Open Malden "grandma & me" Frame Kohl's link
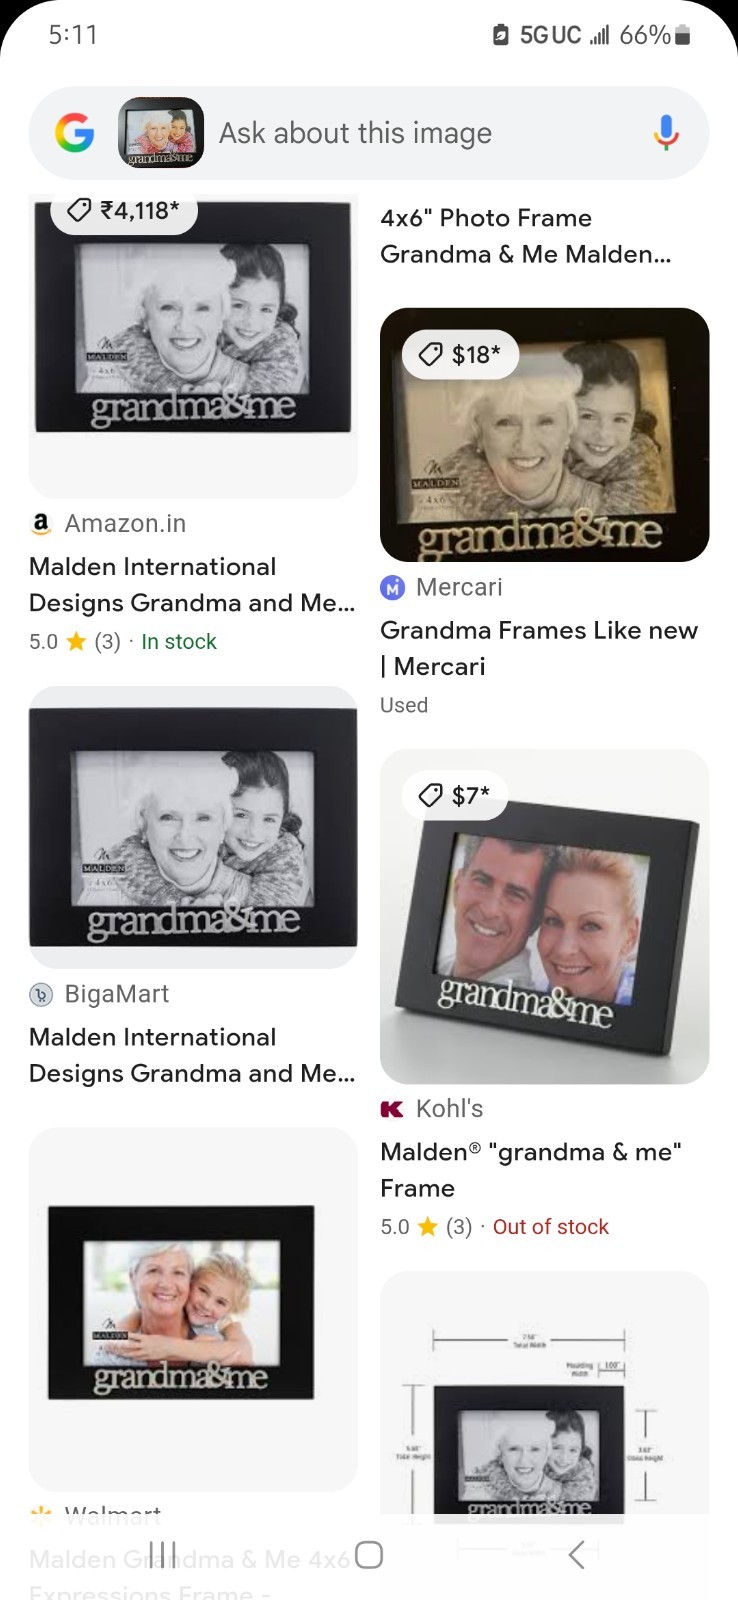 coord(531,1170)
